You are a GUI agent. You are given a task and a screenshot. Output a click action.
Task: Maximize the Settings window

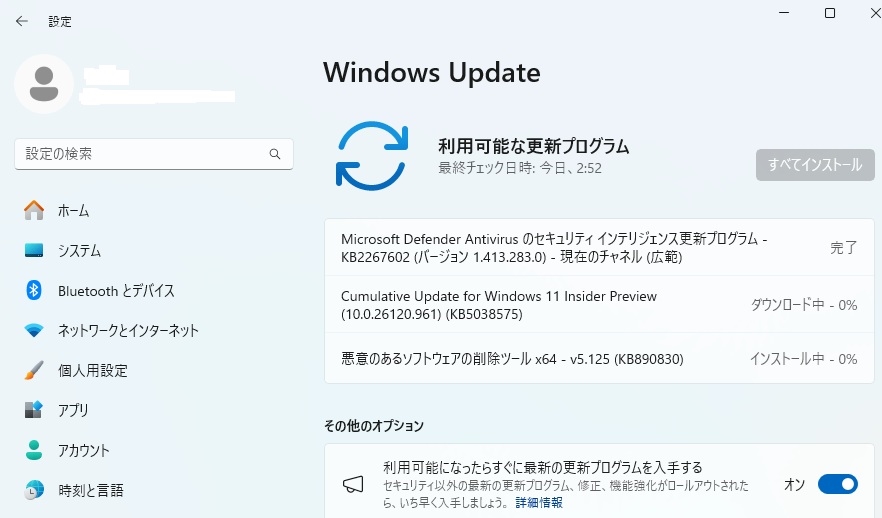(x=830, y=12)
